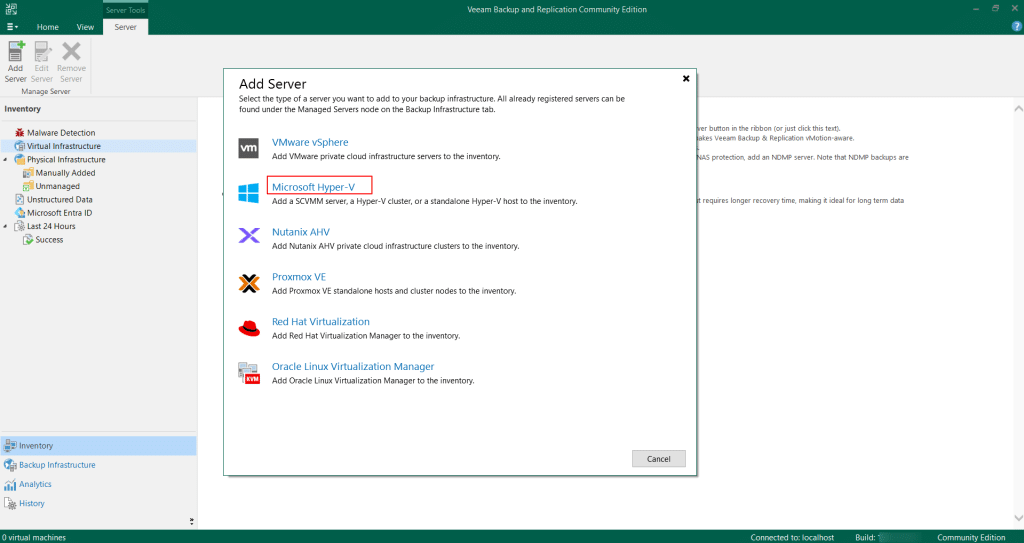Viewport: 1024px width, 543px height.
Task: Switch to the View ribbon tab
Action: tap(85, 27)
